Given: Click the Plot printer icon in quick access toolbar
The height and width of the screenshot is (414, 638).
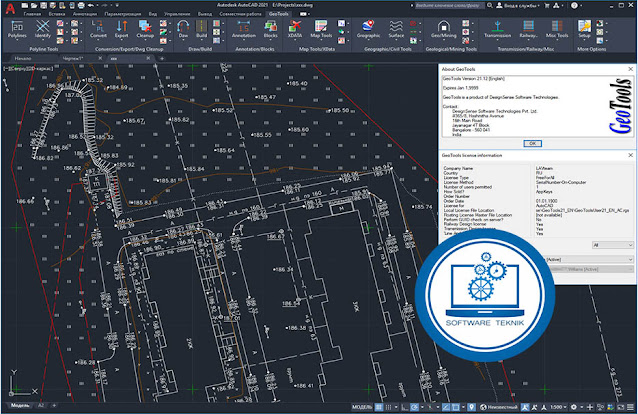Looking at the screenshot, I should pos(81,5).
